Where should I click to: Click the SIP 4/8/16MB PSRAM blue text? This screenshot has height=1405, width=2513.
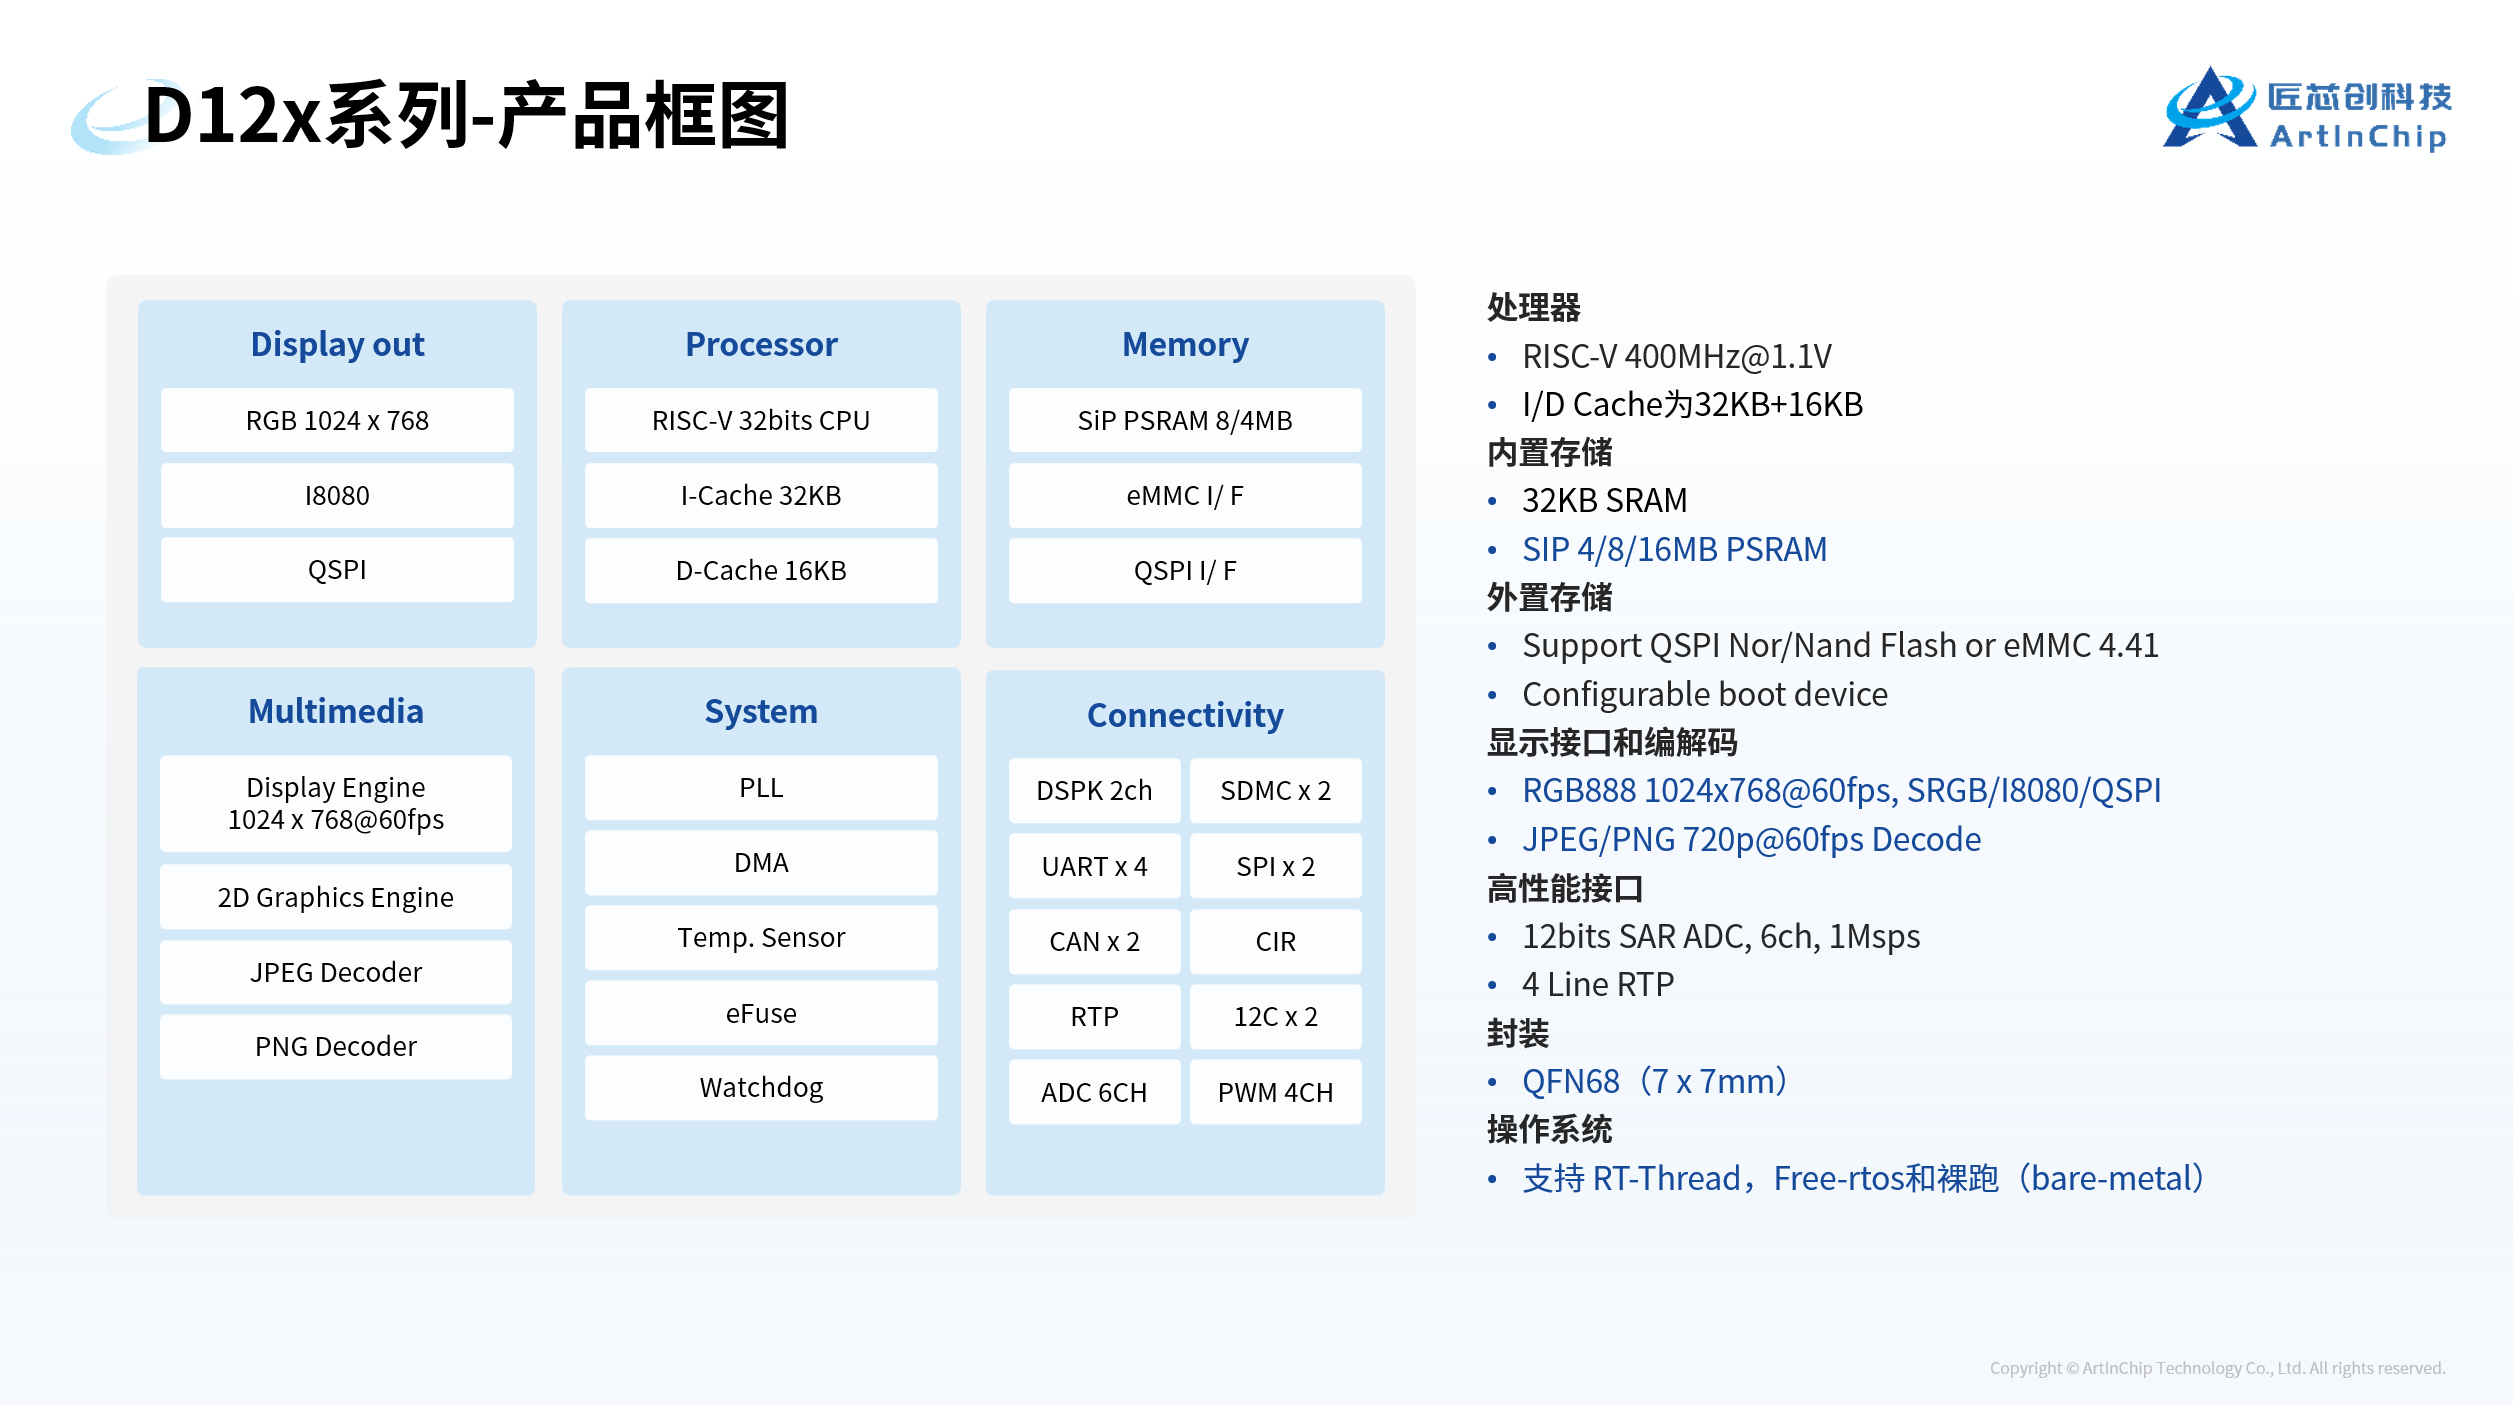(1674, 549)
